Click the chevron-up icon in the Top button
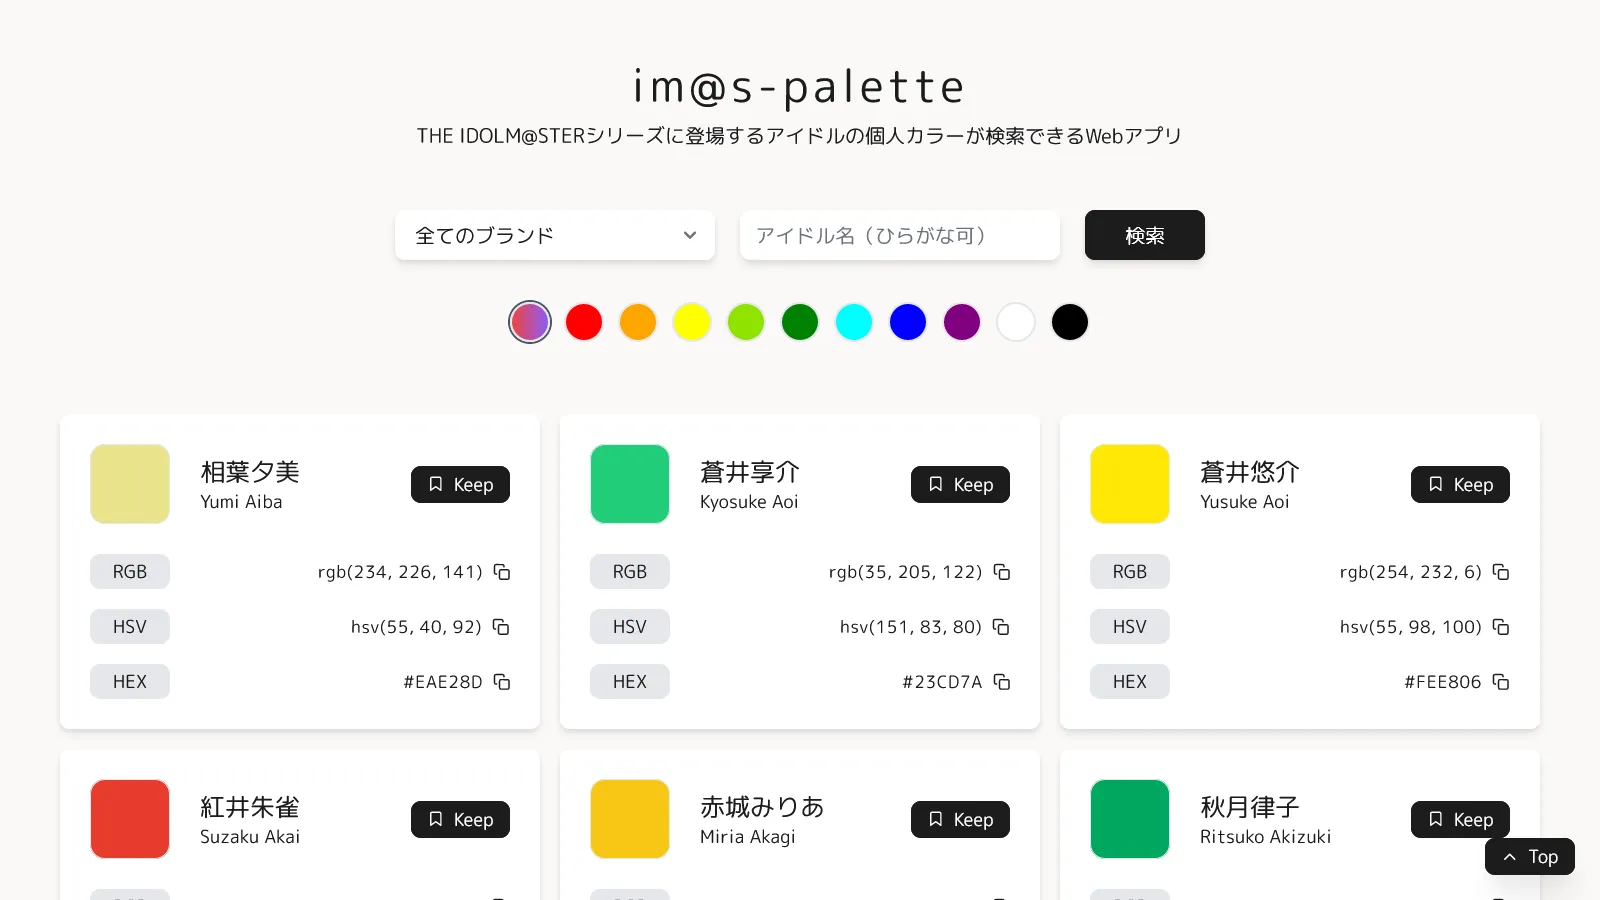This screenshot has height=900, width=1600. pos(1508,856)
